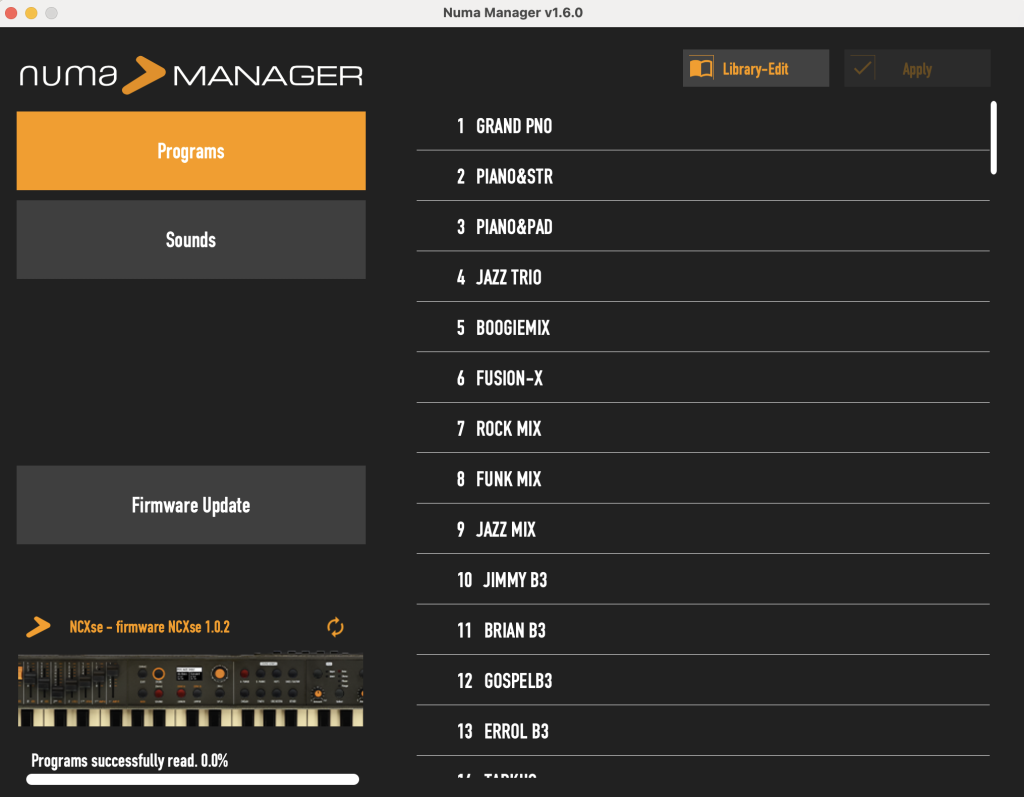
Task: Click the NCXse keyboard image
Action: tap(191, 690)
